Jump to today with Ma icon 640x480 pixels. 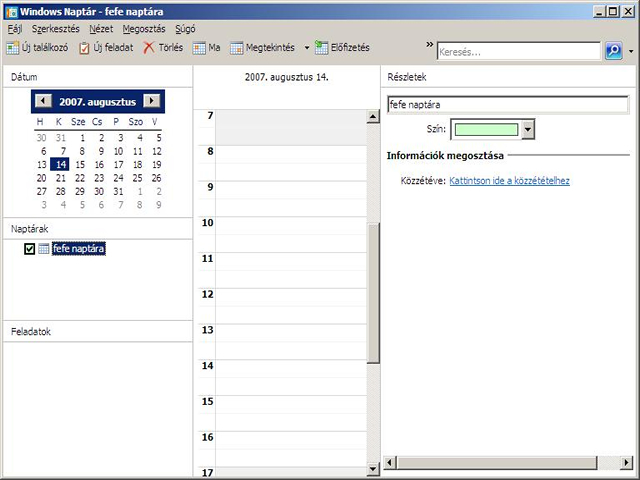199,48
